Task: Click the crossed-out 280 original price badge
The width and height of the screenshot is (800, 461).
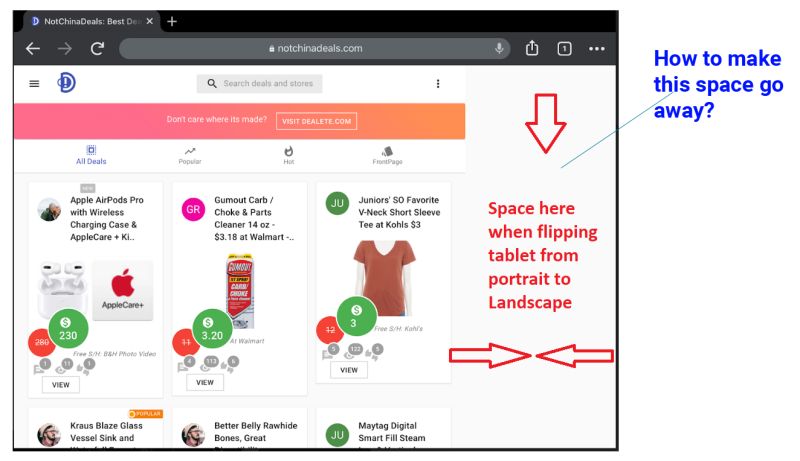Action: (41, 342)
